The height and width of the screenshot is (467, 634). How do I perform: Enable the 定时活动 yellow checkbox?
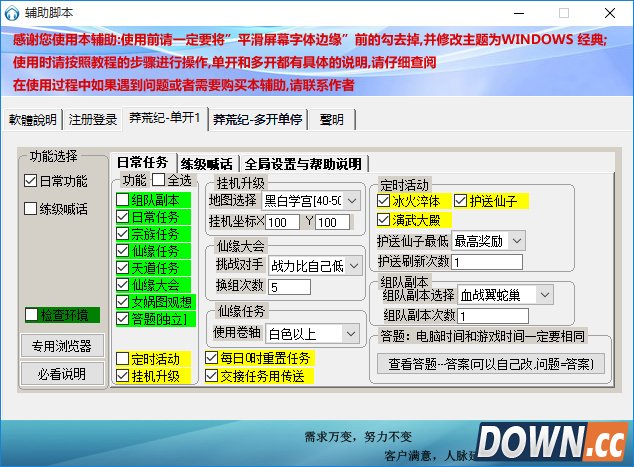click(x=123, y=359)
